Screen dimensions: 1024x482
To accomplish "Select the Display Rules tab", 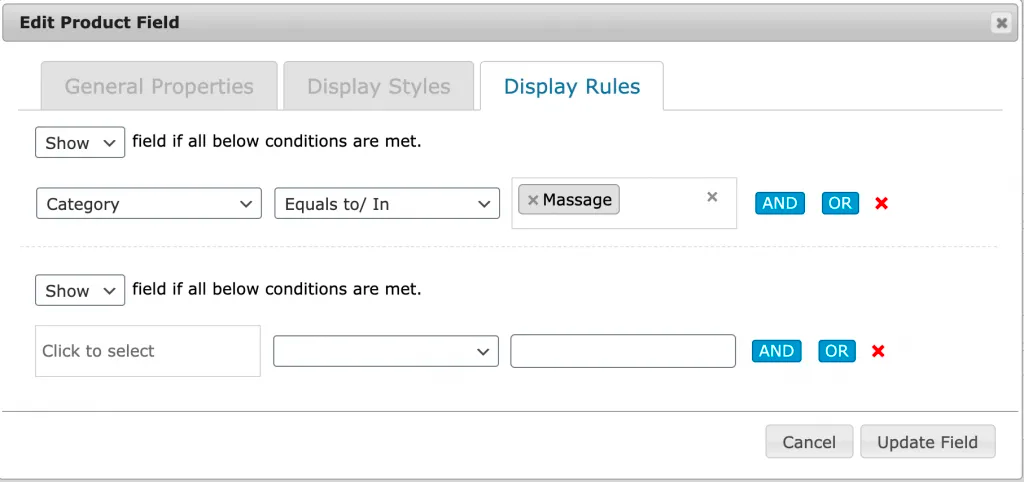I will pyautogui.click(x=572, y=87).
